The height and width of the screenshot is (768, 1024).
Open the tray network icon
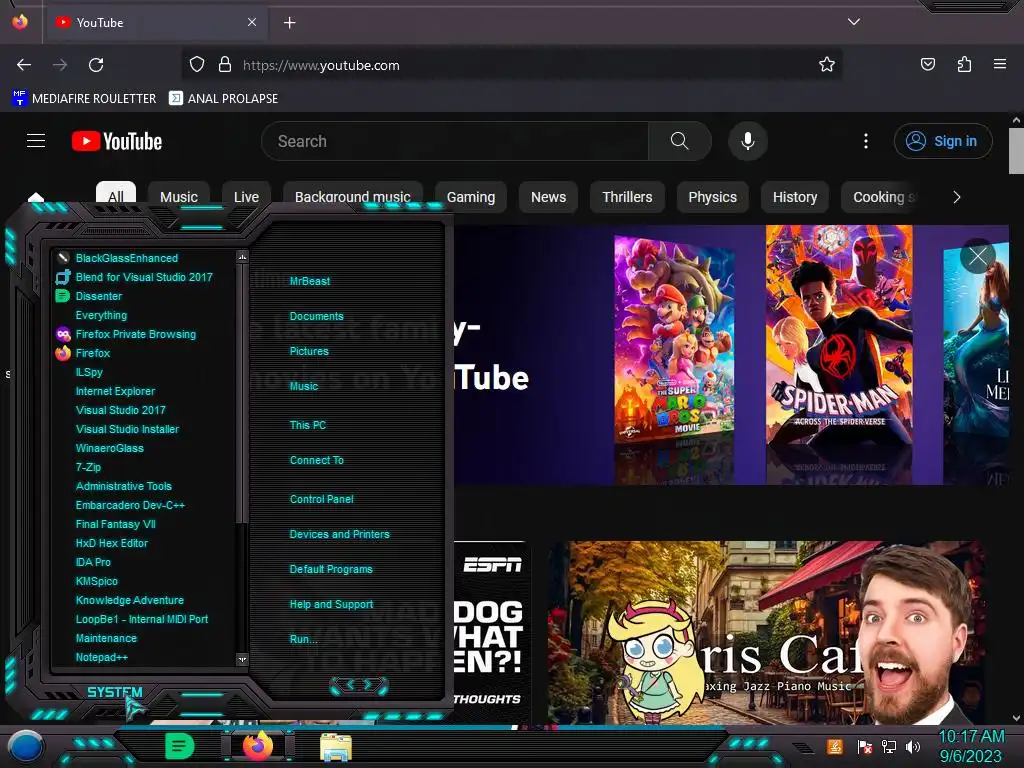[889, 746]
